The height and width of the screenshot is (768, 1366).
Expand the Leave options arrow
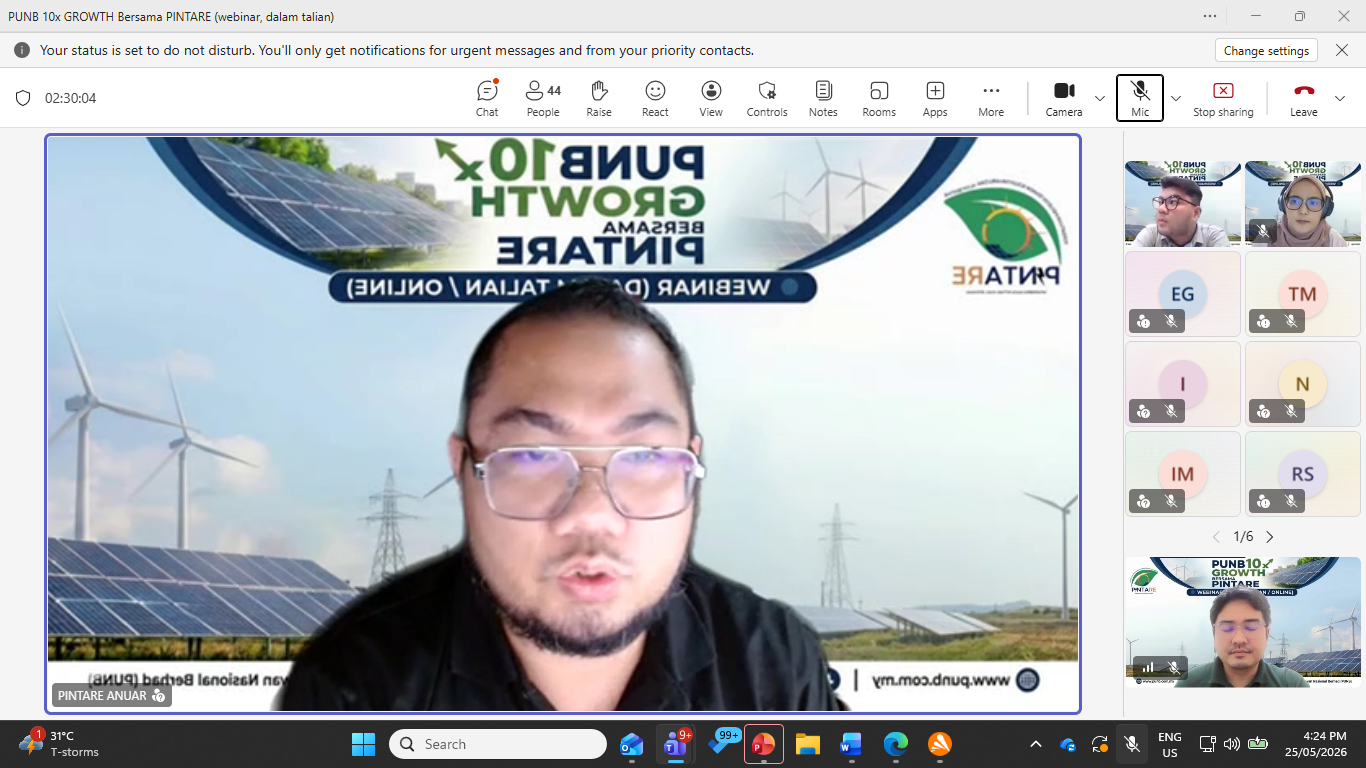point(1340,98)
